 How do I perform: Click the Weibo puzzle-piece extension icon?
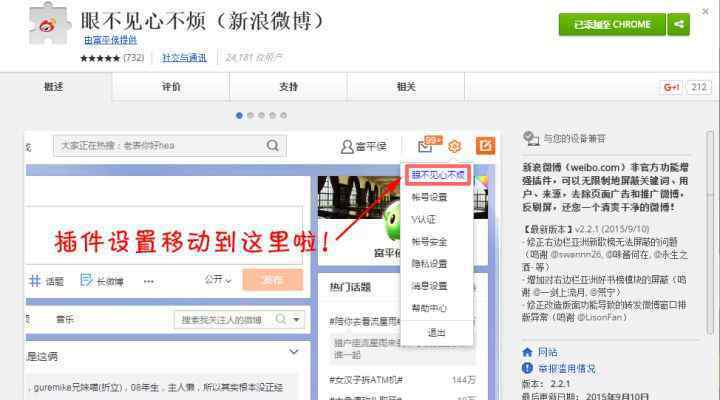click(x=50, y=24)
